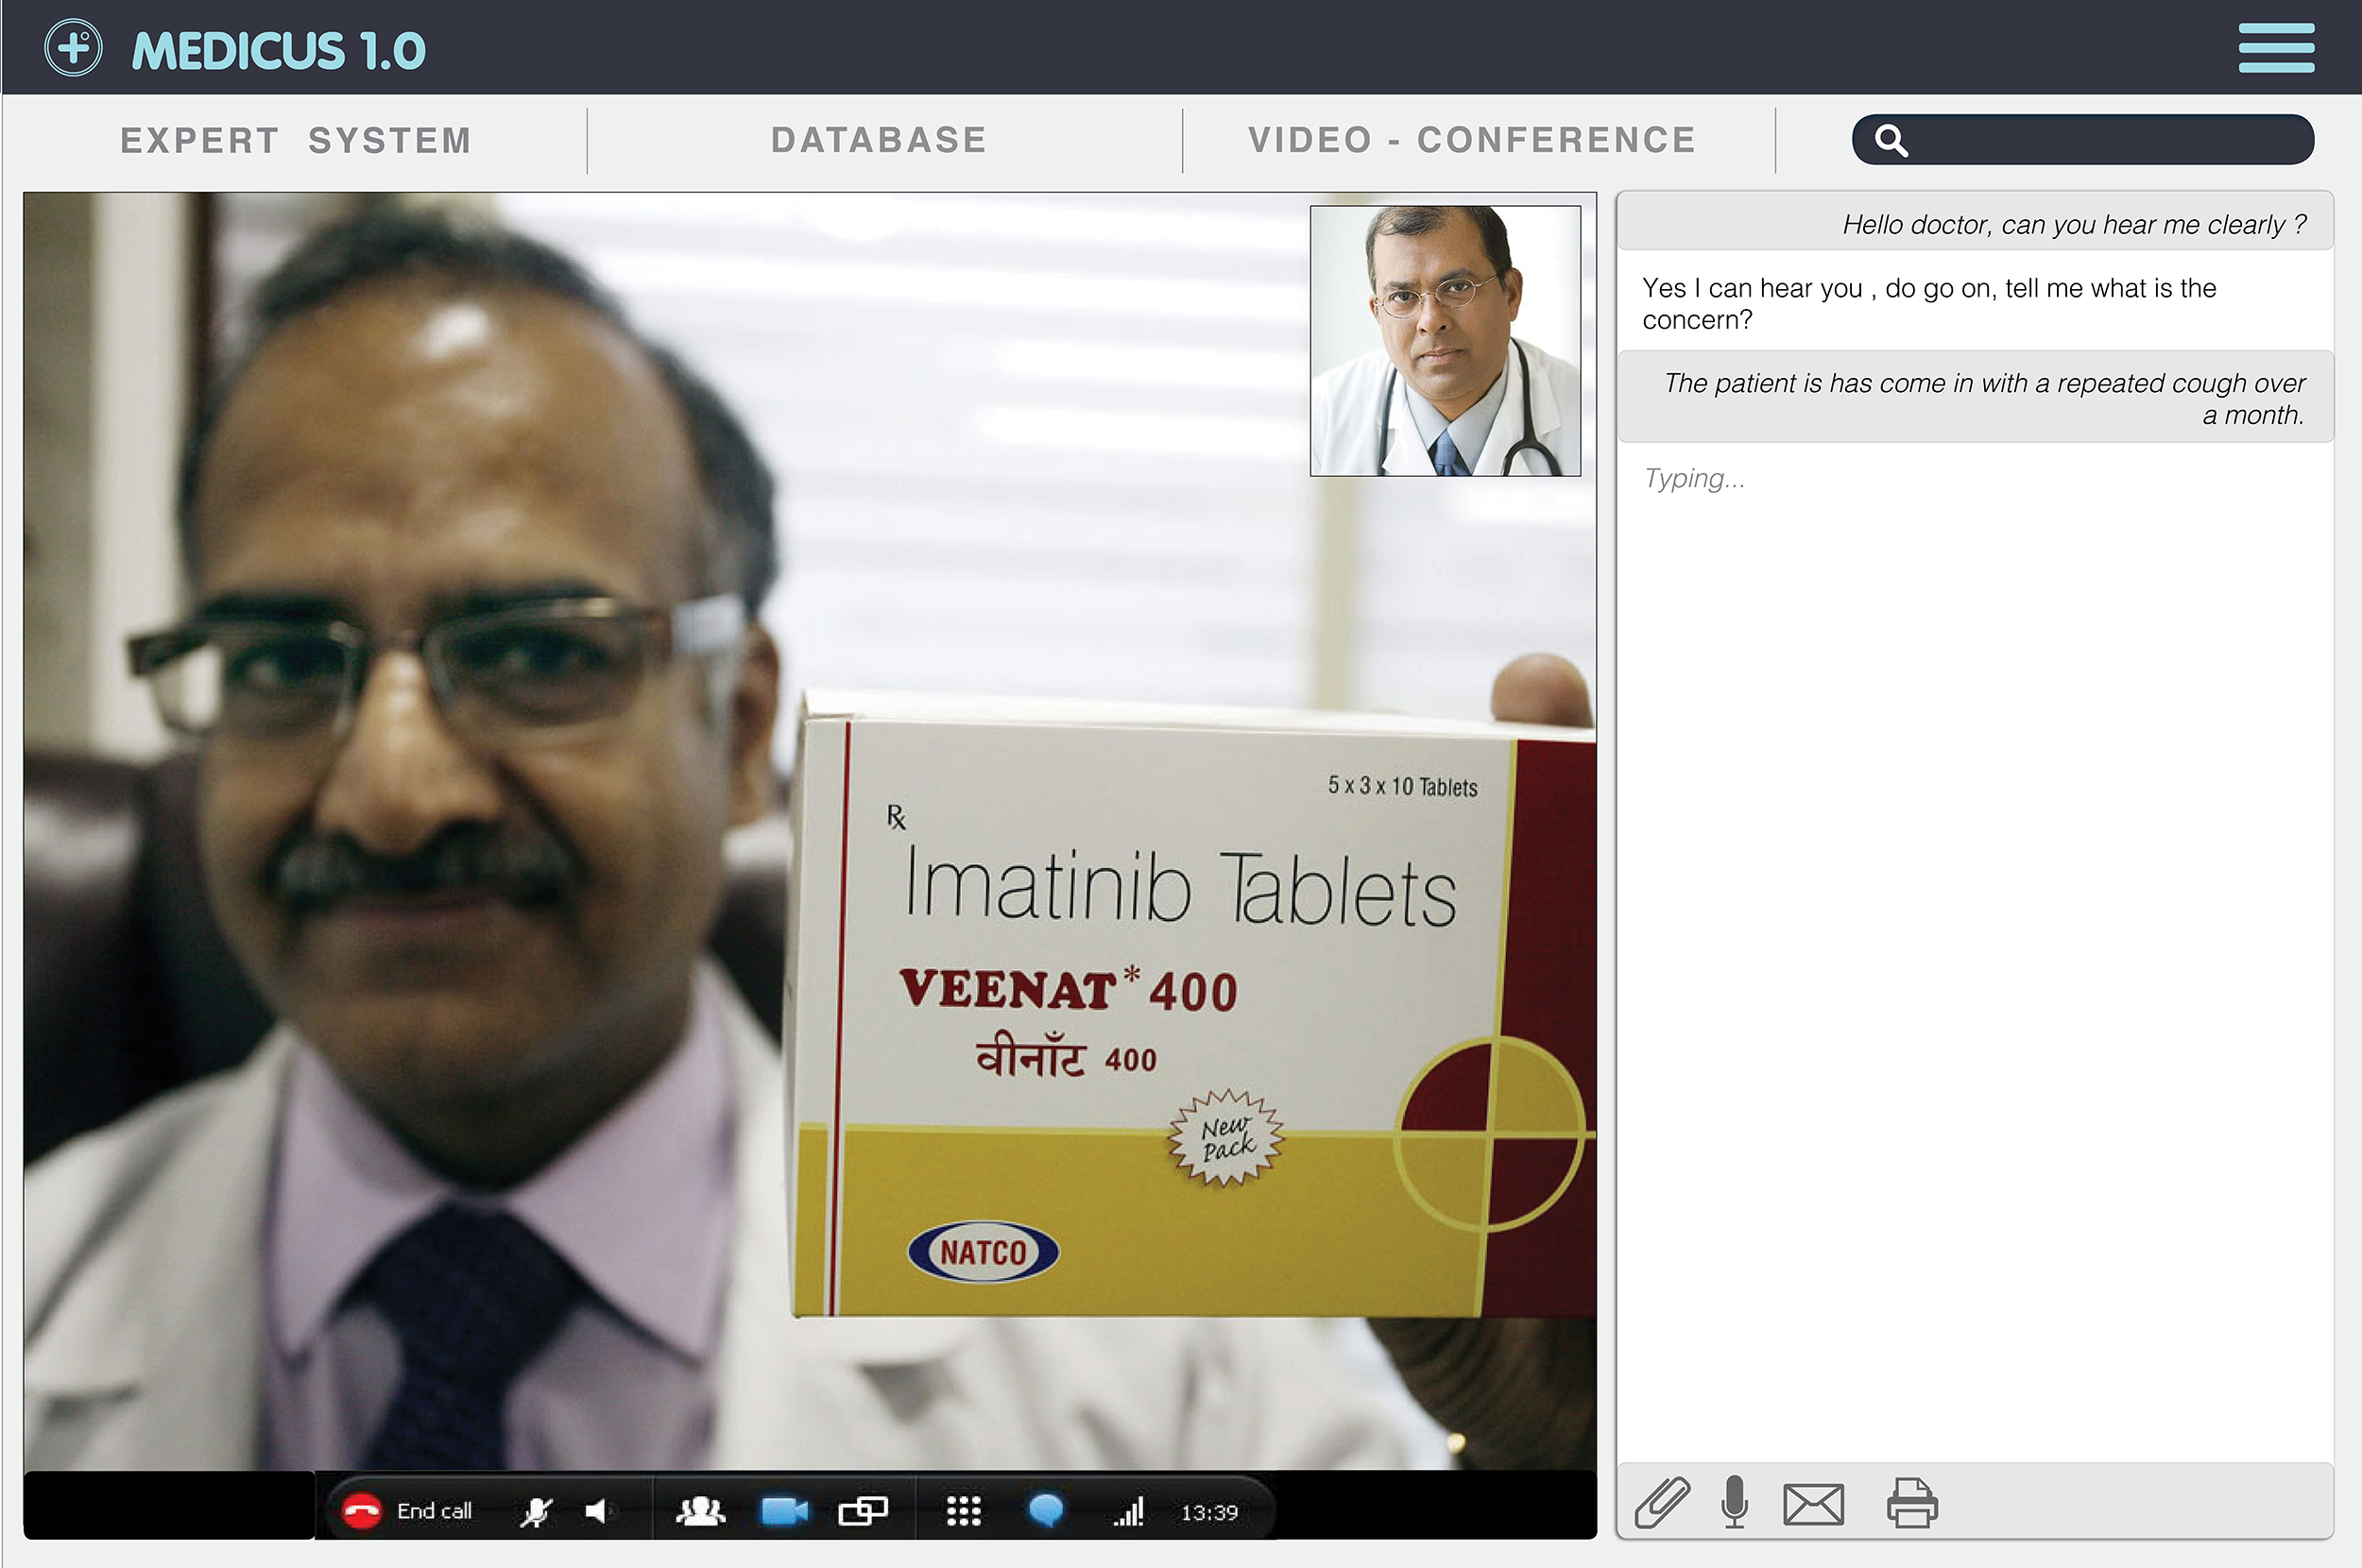Open the Expert System tab
This screenshot has width=2362, height=1568.
coord(296,141)
